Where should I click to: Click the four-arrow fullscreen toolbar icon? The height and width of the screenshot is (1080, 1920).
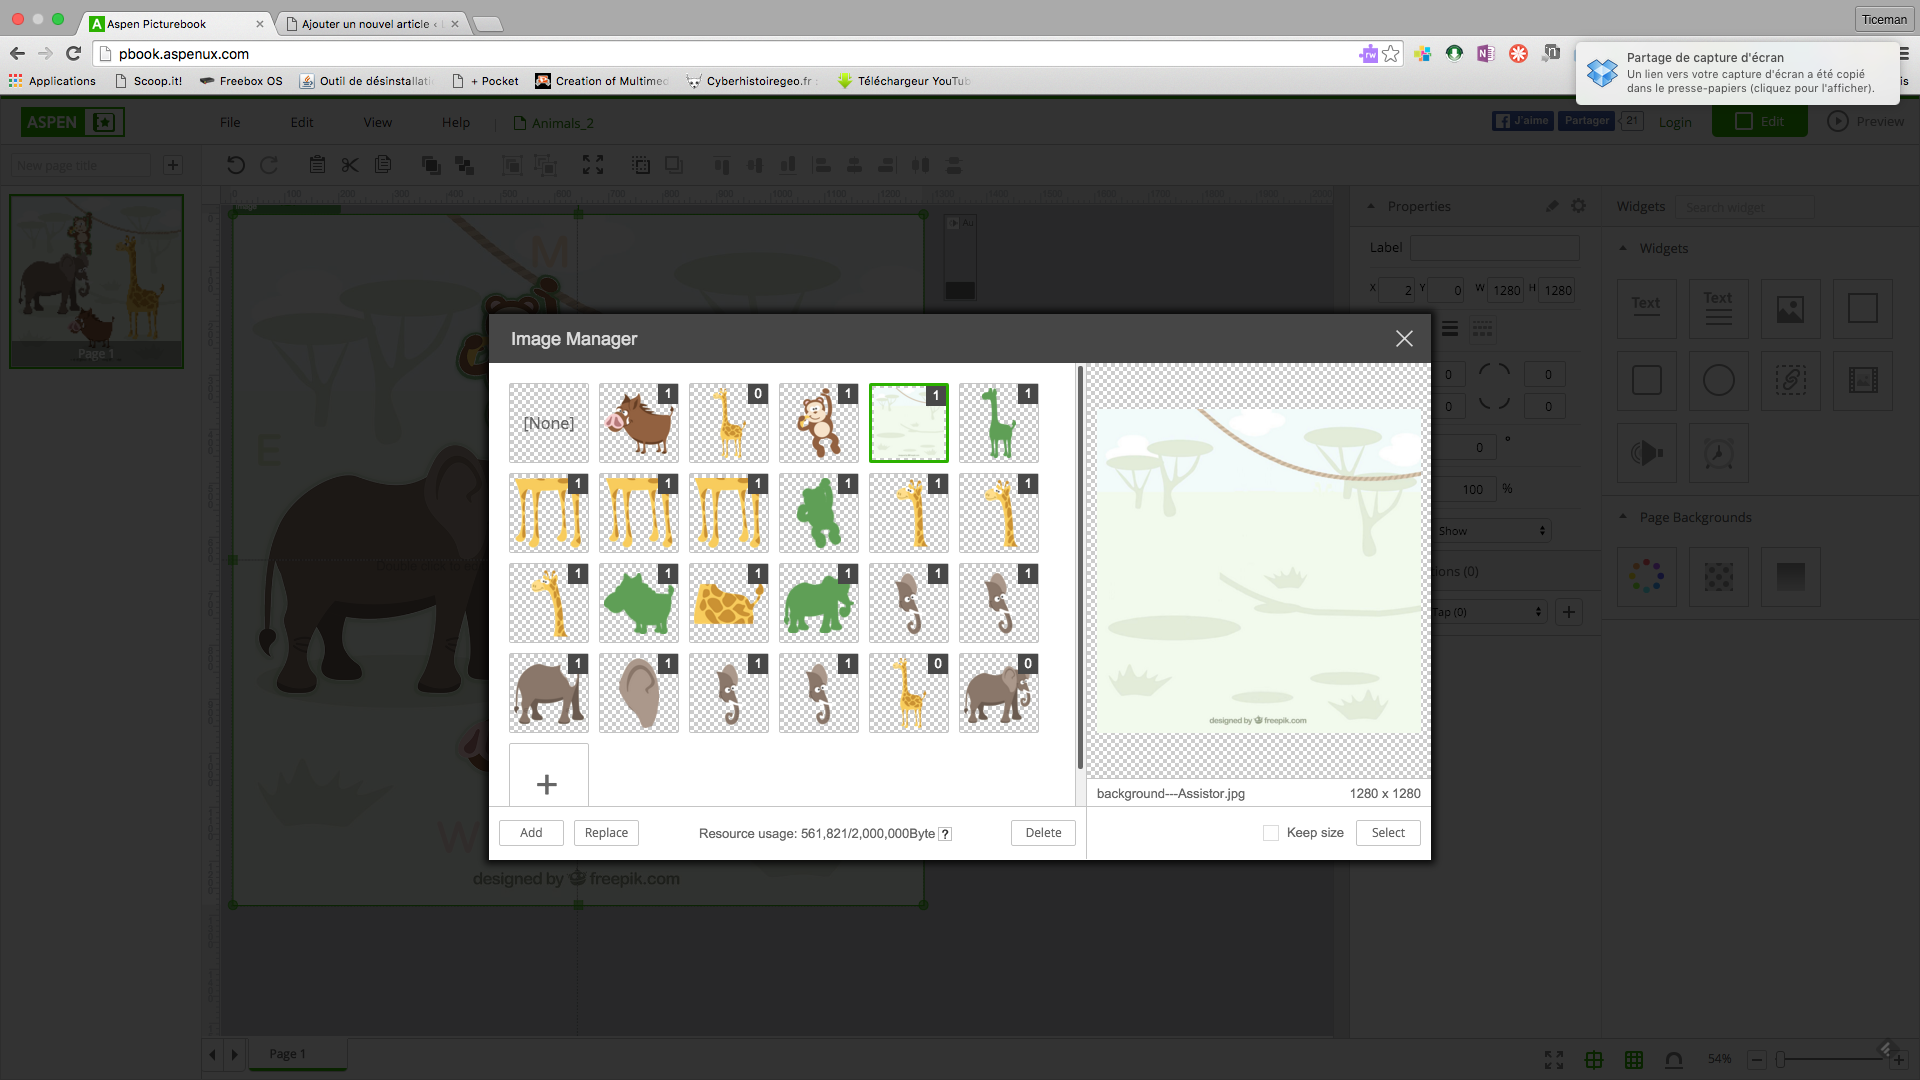point(593,165)
